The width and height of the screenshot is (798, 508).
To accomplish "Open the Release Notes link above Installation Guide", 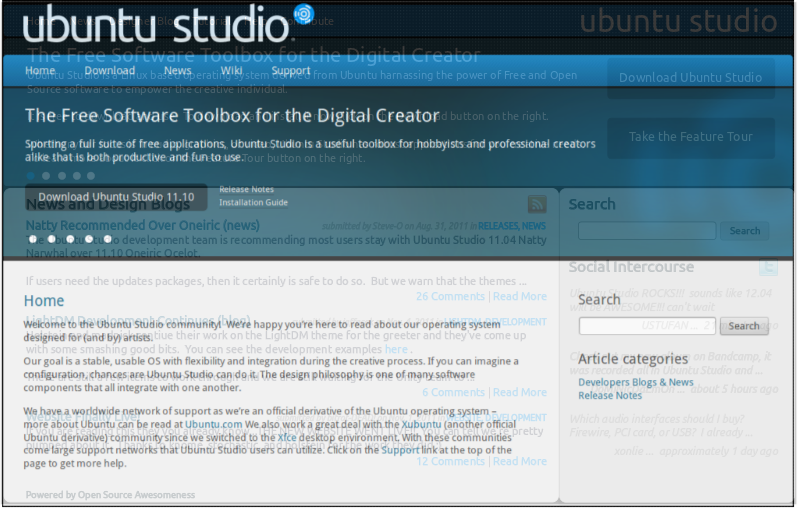I will (x=246, y=189).
